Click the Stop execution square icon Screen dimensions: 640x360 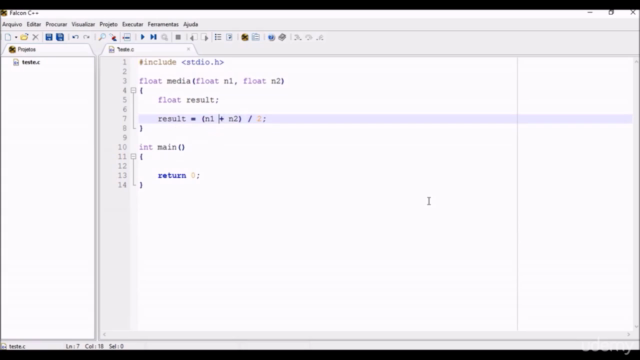pos(178,37)
